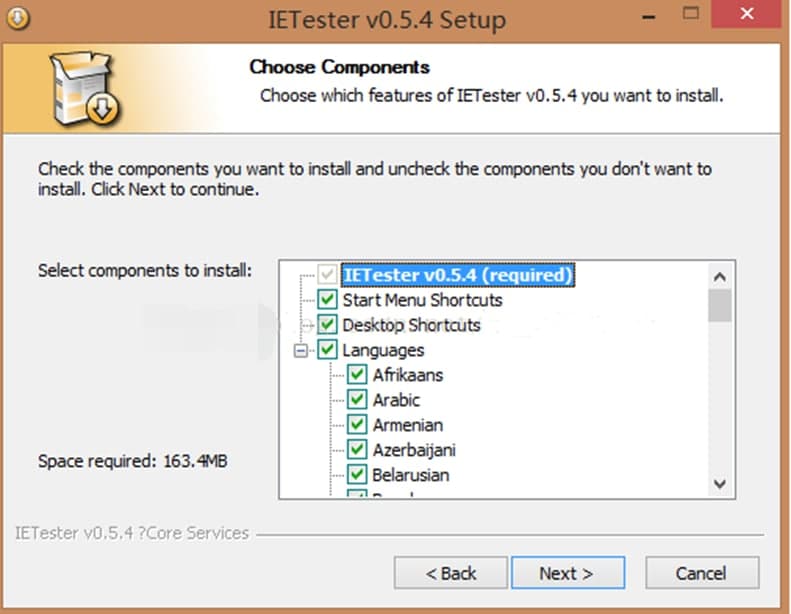Select the Languages label
The width and height of the screenshot is (791, 614).
(383, 350)
